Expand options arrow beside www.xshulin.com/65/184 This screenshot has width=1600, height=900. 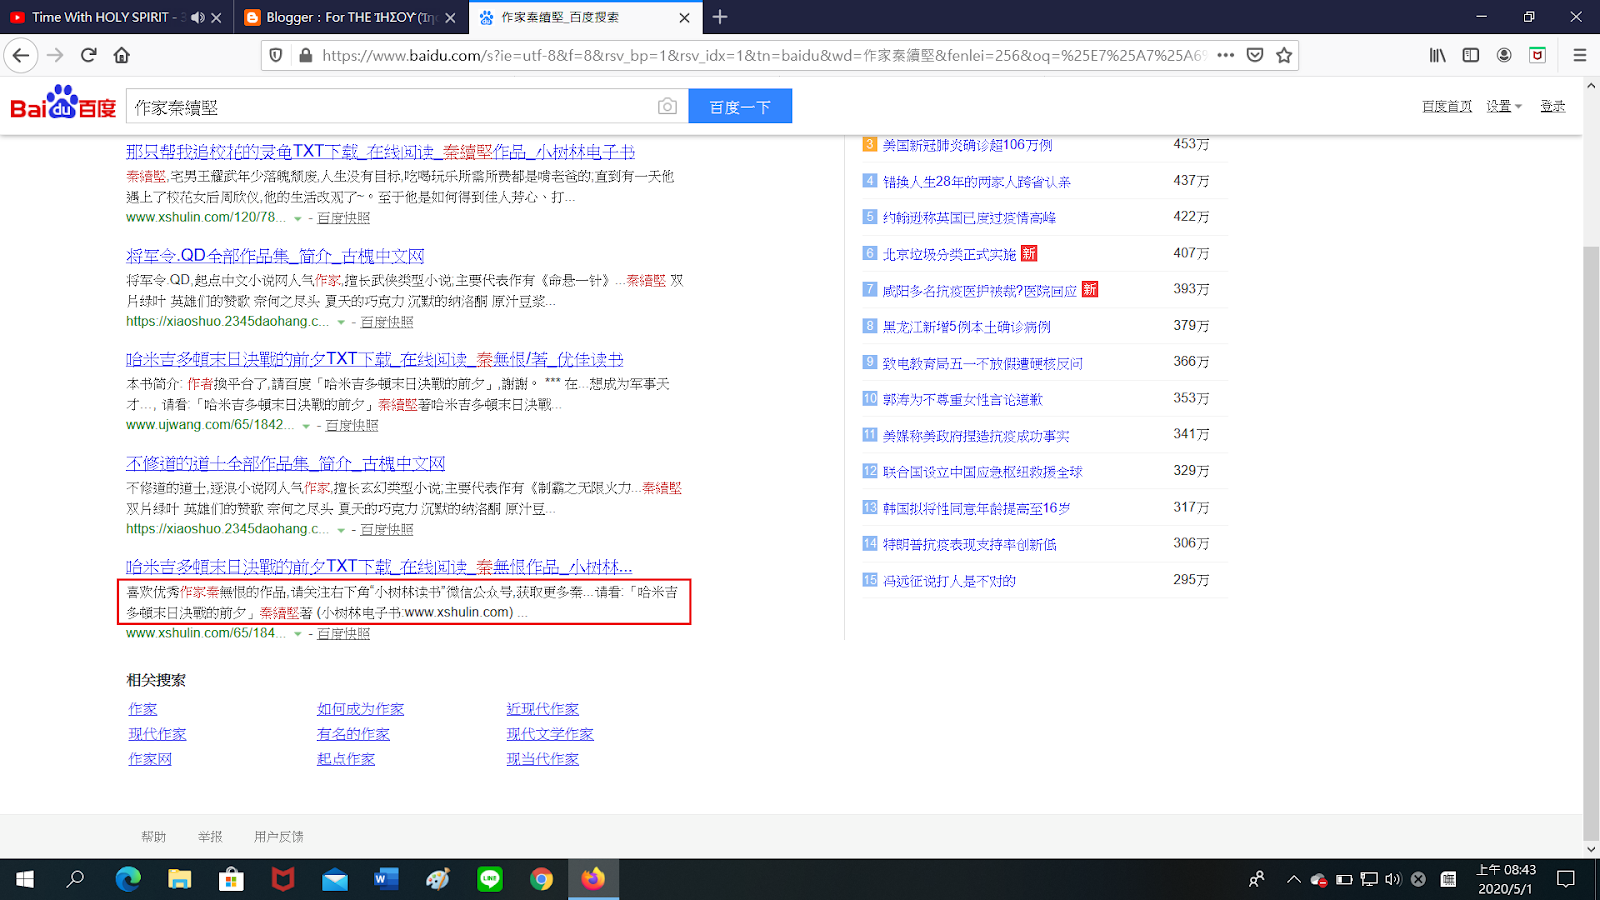coord(297,634)
